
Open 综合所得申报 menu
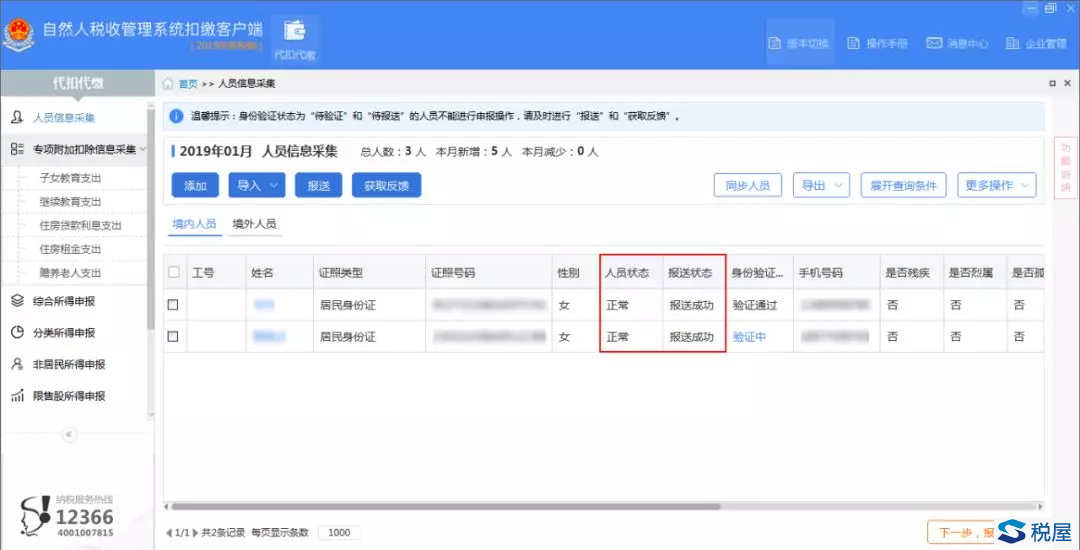(64, 301)
